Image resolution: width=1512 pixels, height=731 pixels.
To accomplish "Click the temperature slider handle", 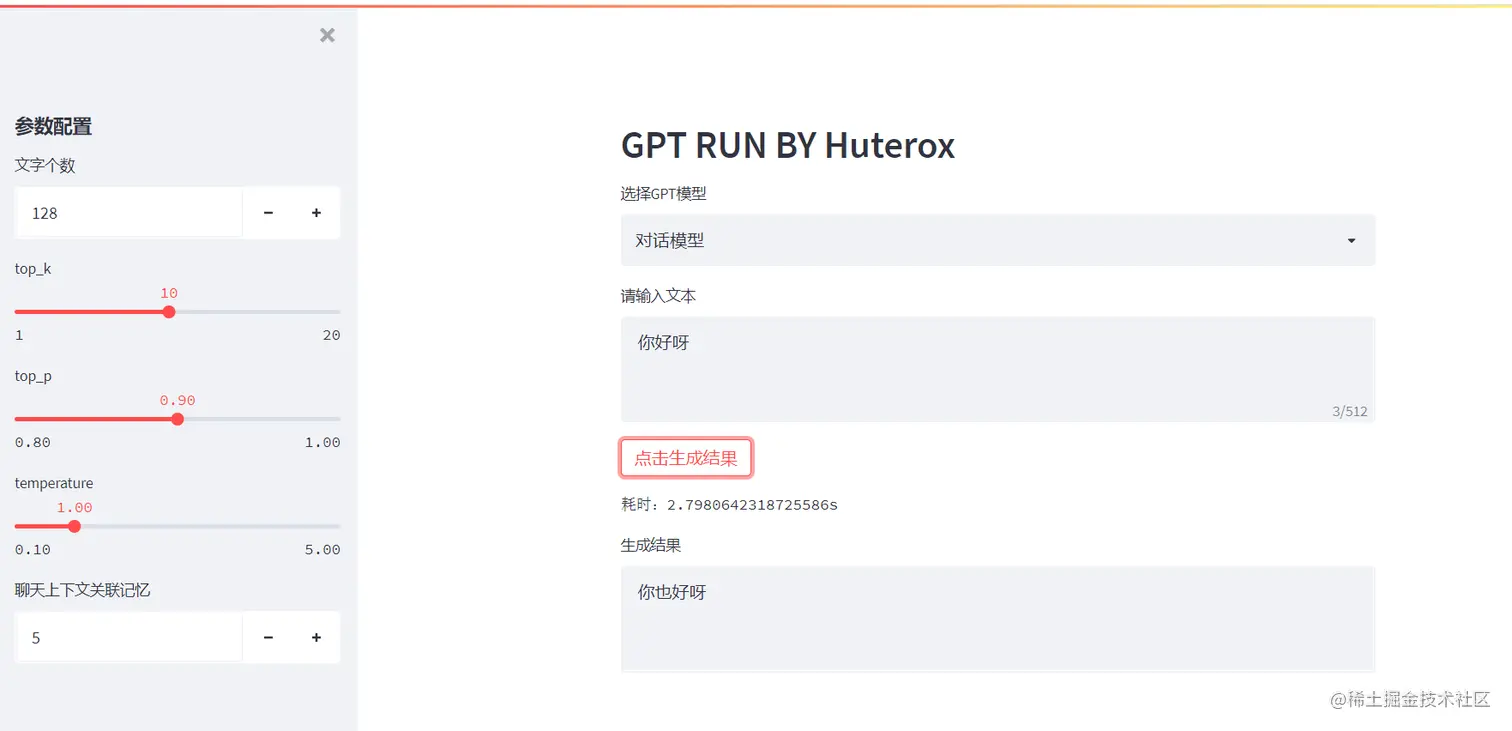I will point(74,526).
